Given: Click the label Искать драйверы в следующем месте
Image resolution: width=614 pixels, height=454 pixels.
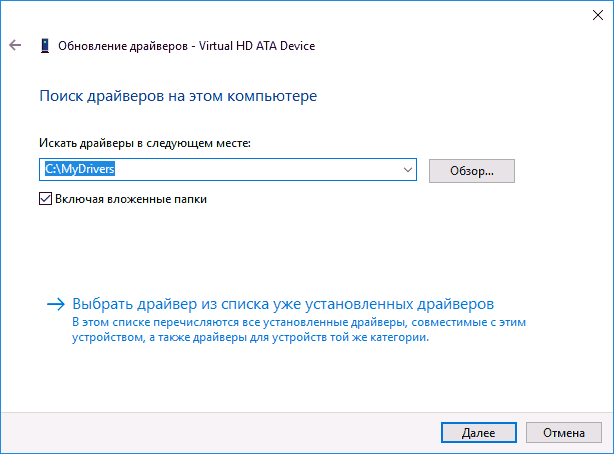Looking at the screenshot, I should click(145, 143).
